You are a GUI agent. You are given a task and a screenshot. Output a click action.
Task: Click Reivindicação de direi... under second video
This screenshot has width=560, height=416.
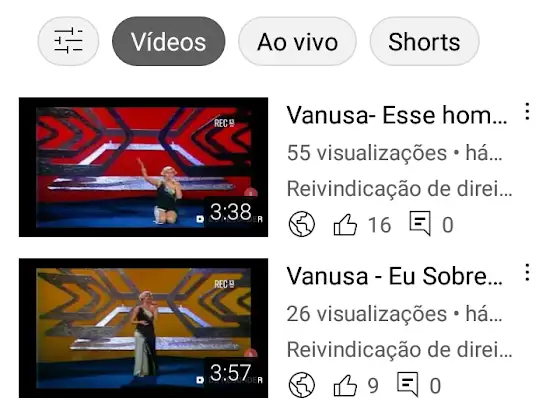400,349
